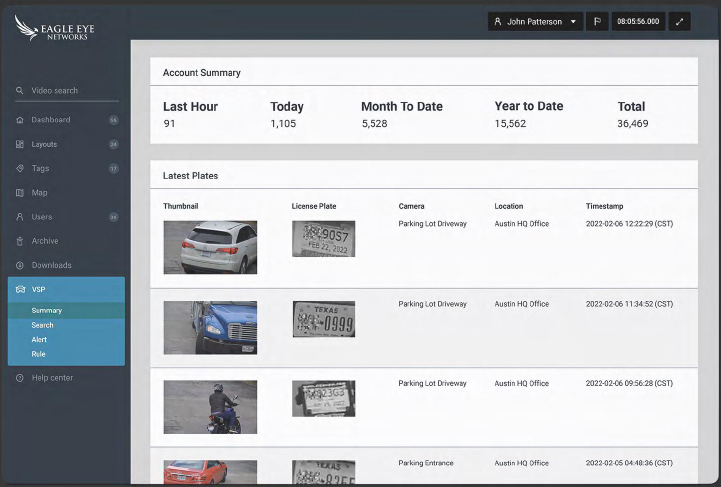Screen dimensions: 721x487
Task: Open the blue truck thumbnail
Action: [210, 328]
